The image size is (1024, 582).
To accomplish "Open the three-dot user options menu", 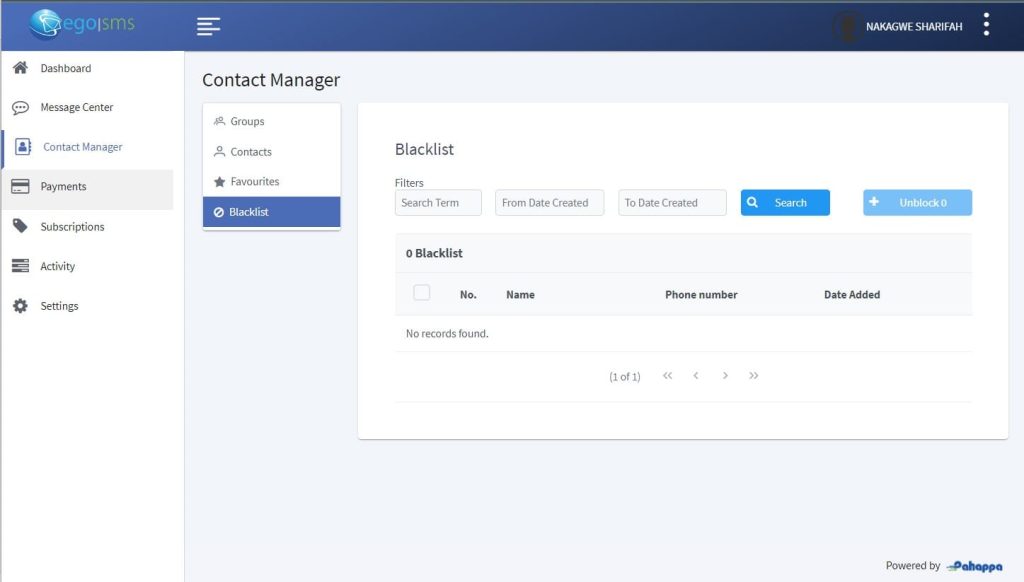I will click(986, 25).
